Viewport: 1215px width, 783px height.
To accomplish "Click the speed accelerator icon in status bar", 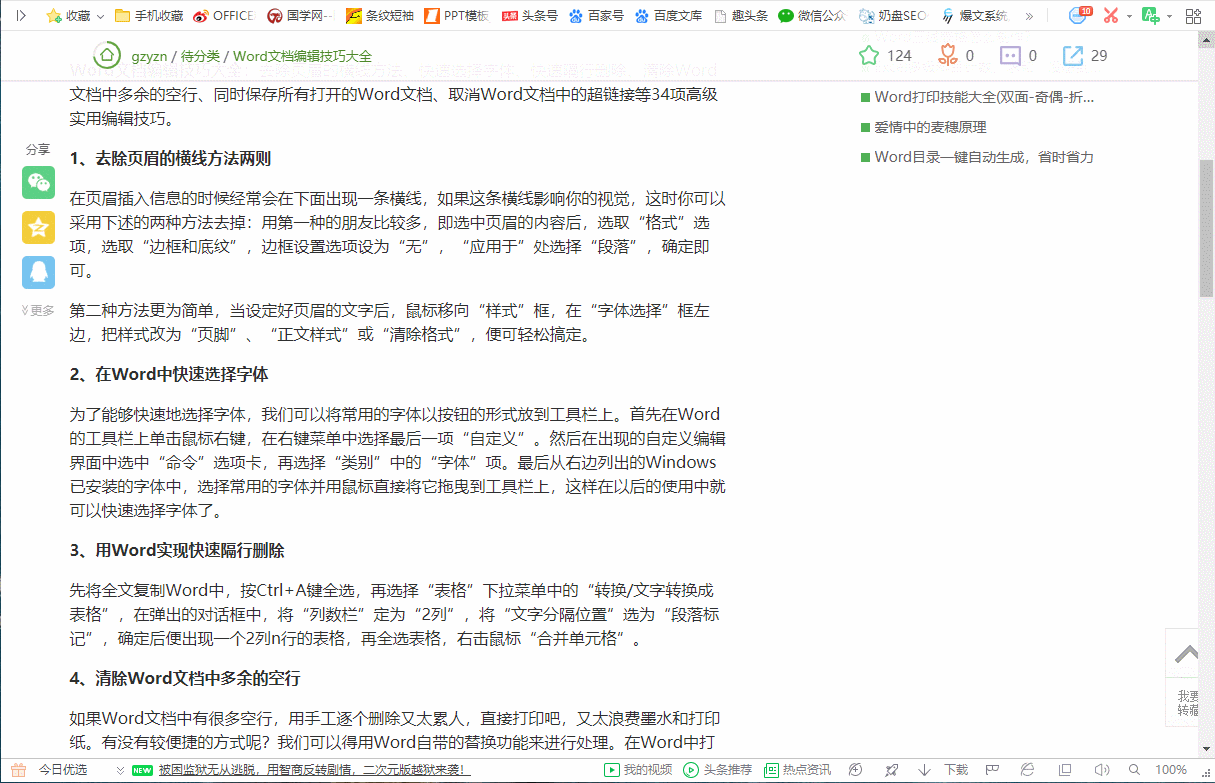I will pos(855,770).
